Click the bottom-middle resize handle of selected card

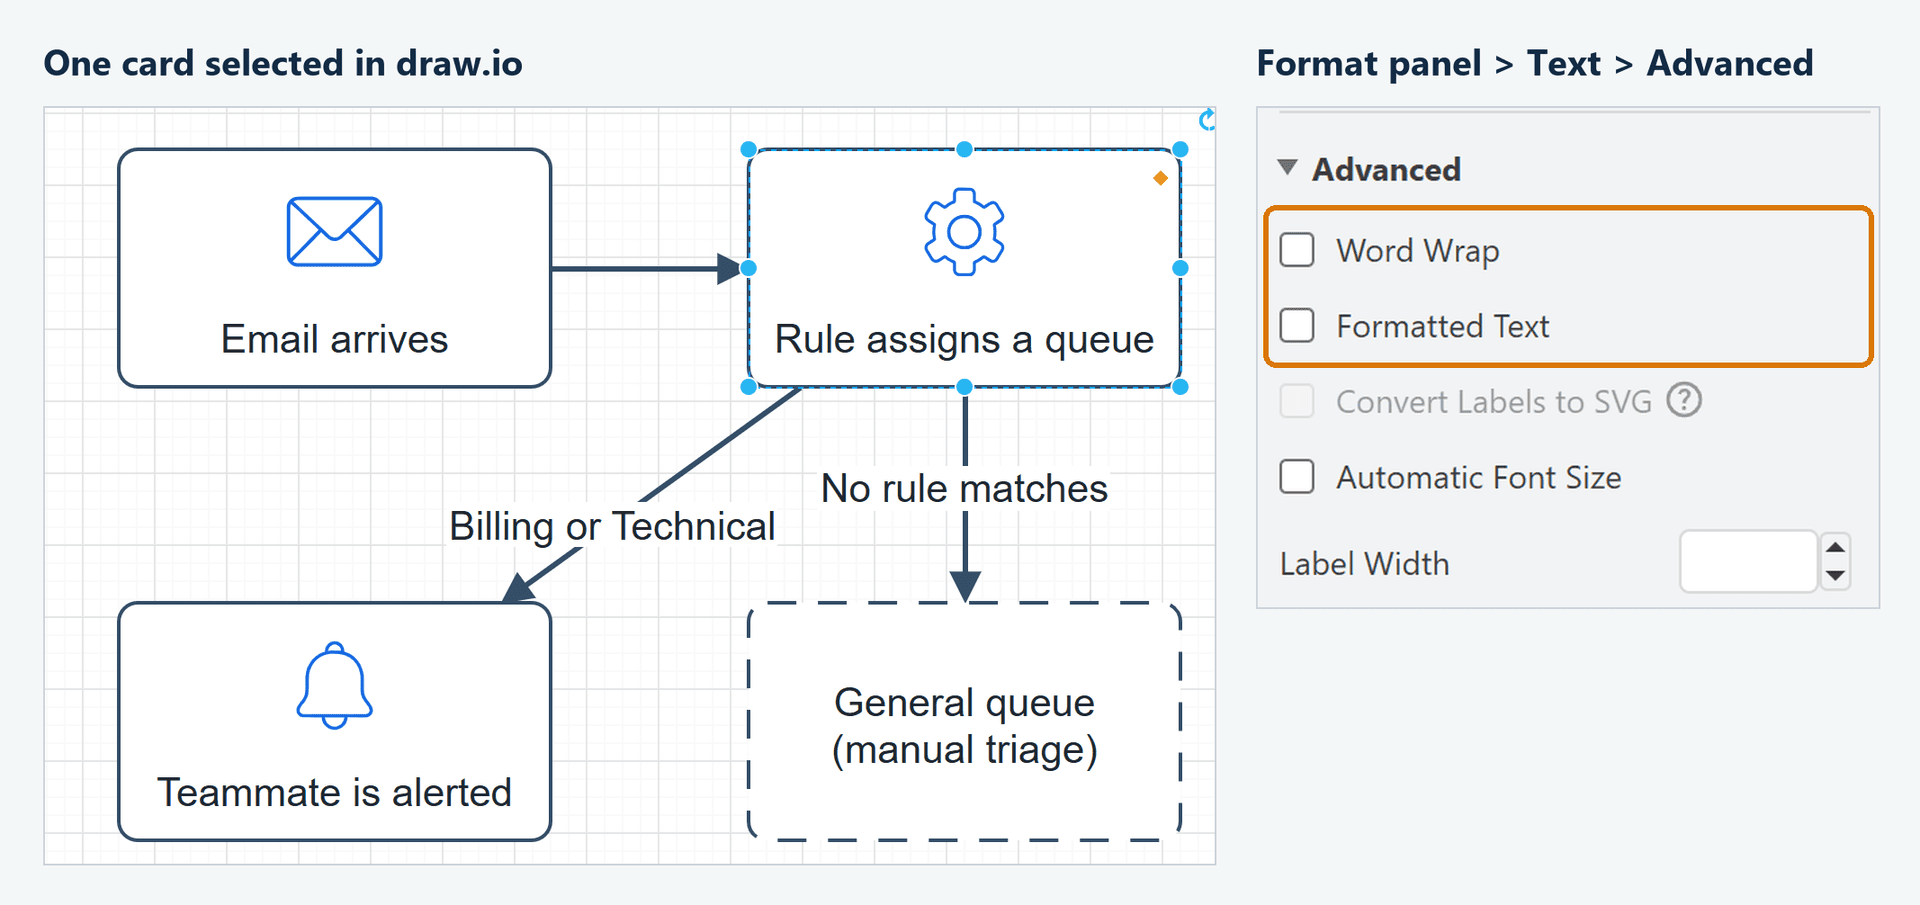coord(964,387)
